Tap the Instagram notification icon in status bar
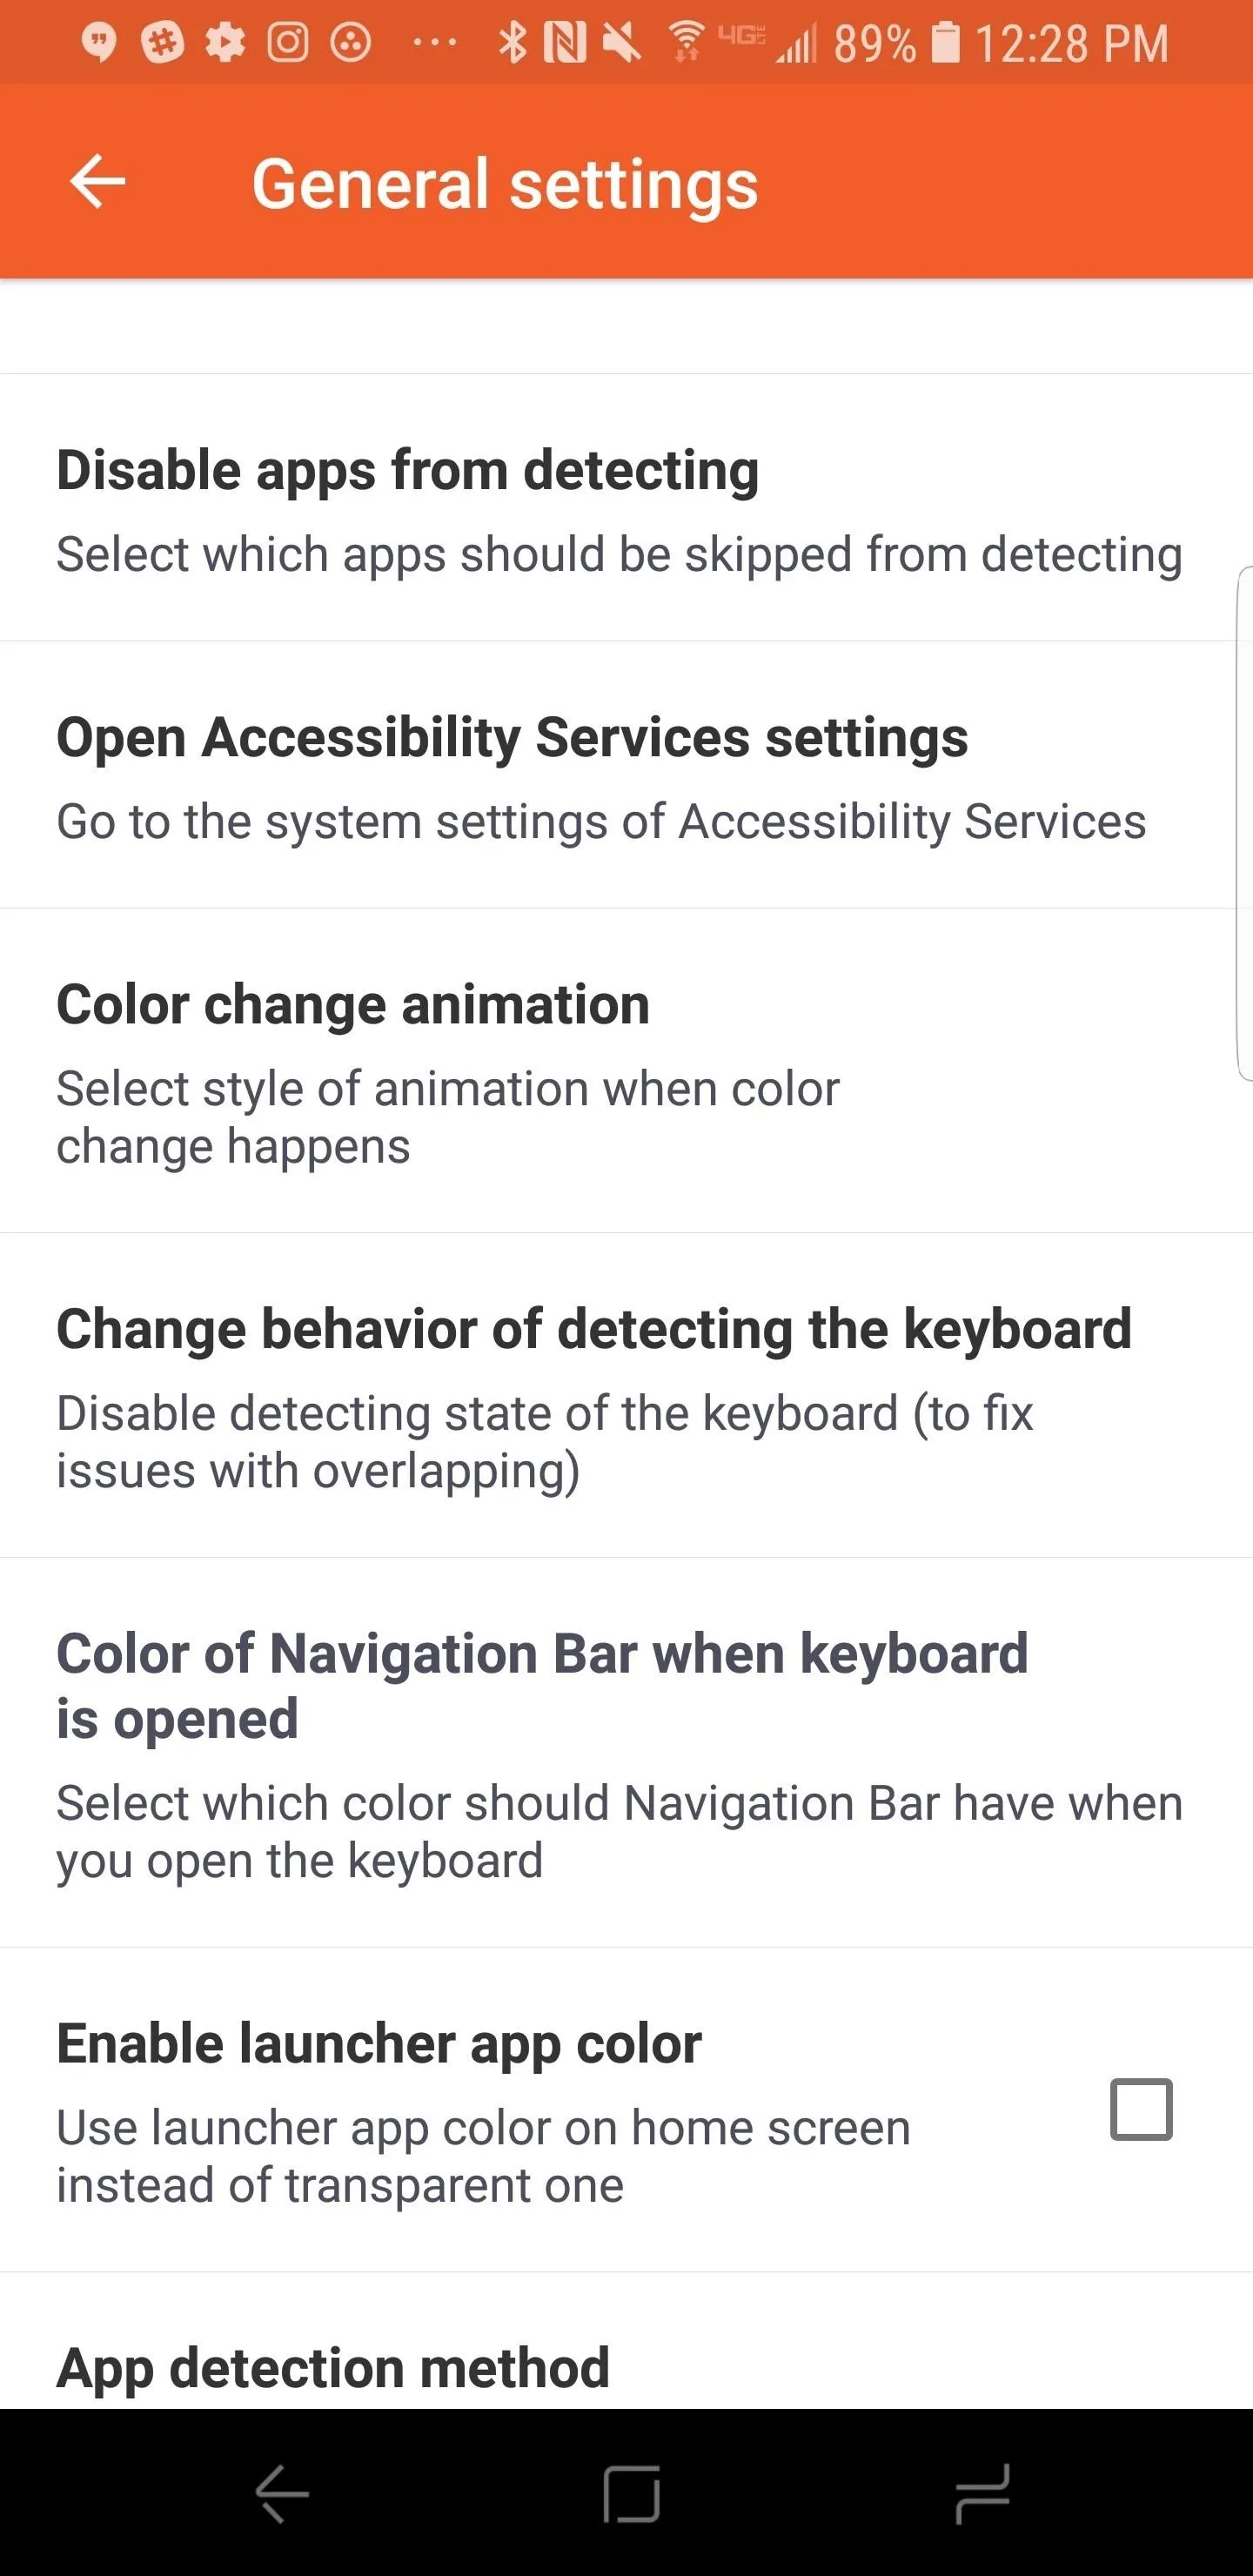Viewport: 1253px width, 2576px height. (x=288, y=42)
